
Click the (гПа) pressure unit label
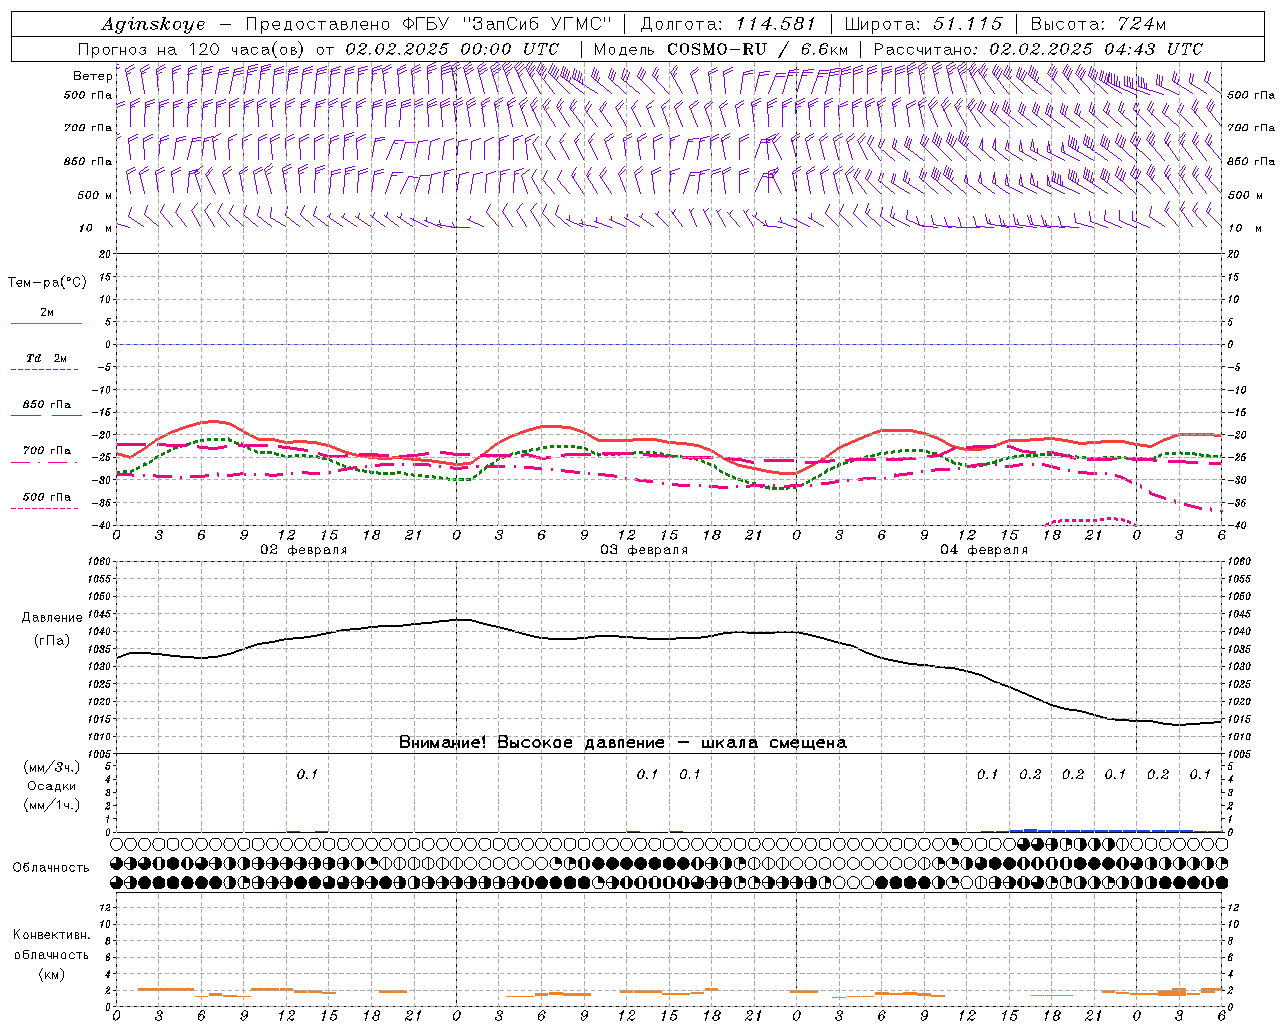tap(51, 641)
